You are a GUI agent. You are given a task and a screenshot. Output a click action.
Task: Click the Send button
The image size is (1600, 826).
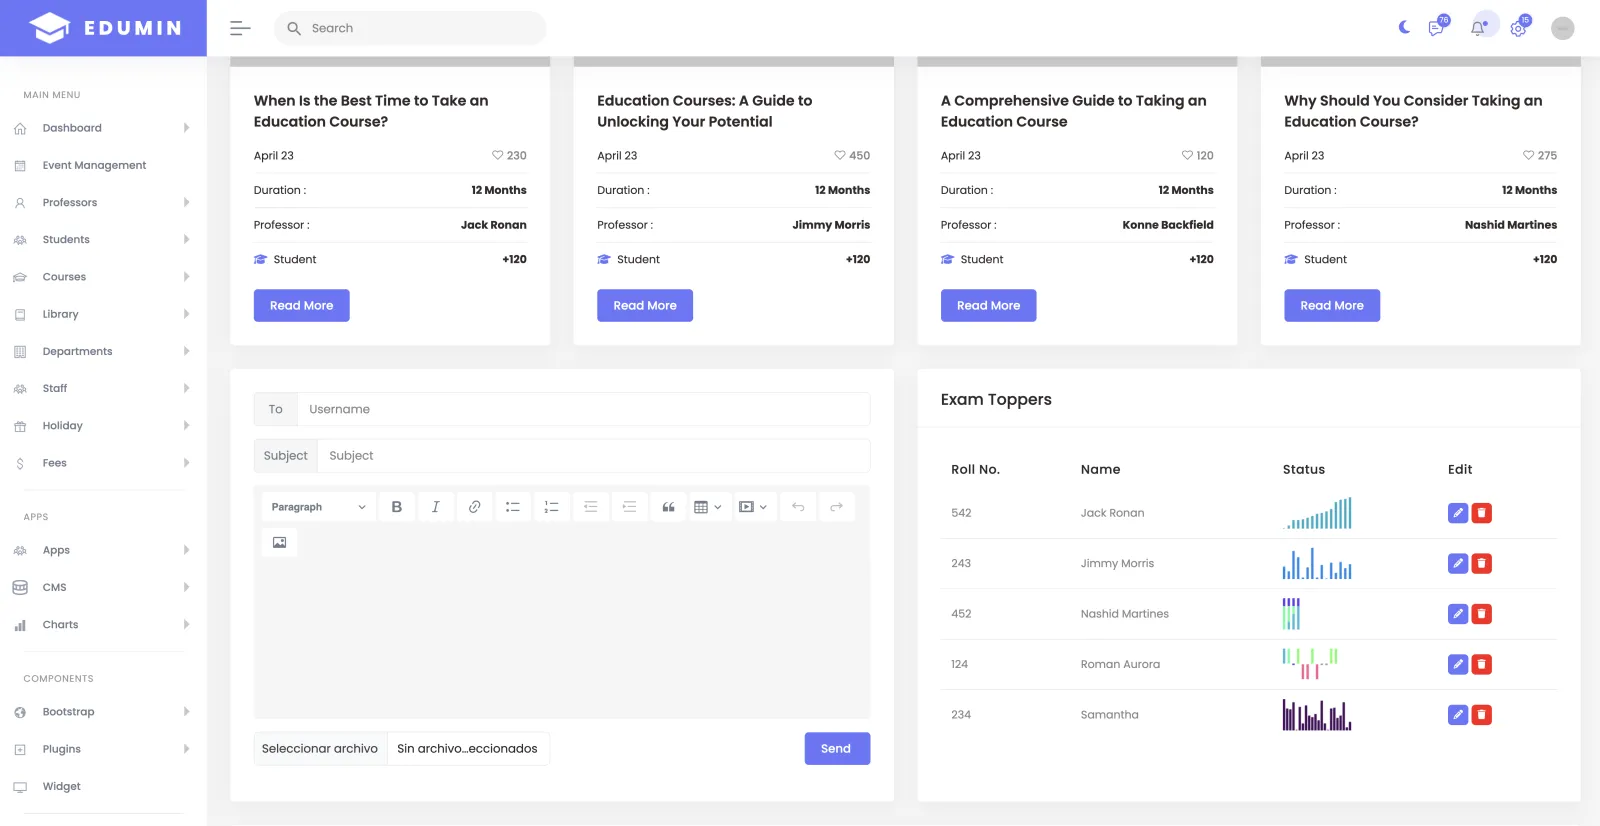click(x=836, y=749)
